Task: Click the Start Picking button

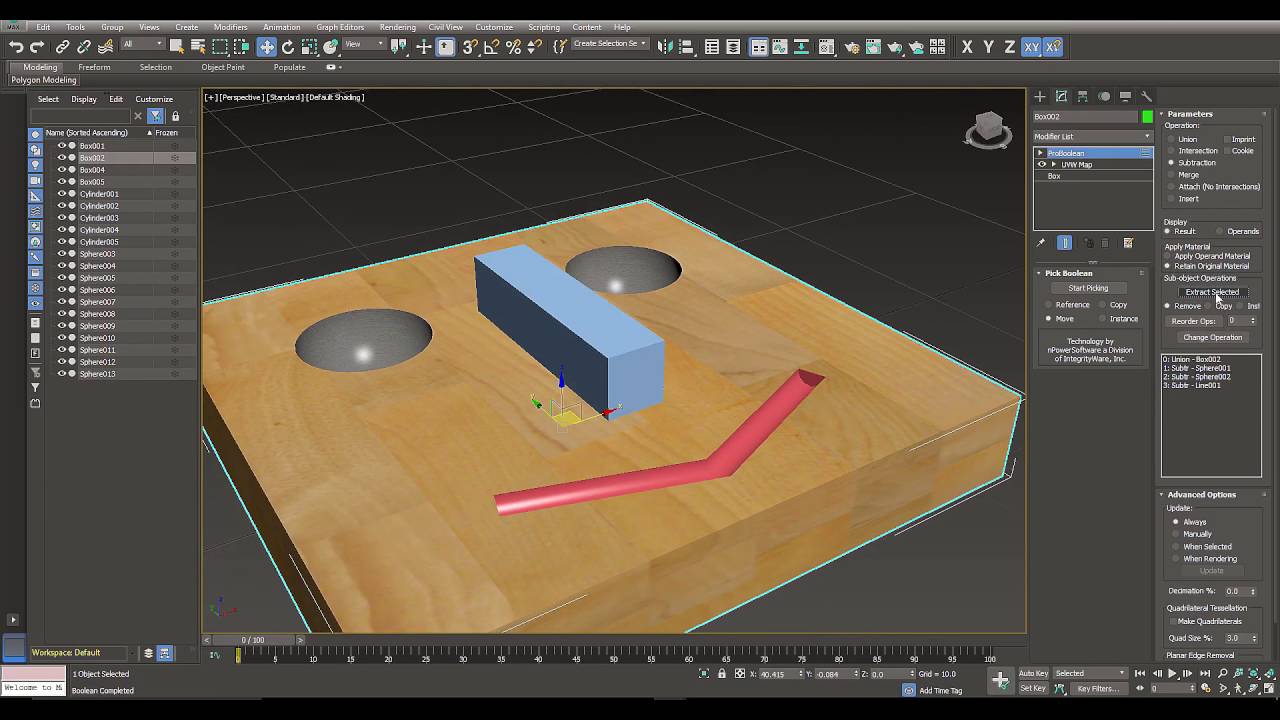Action: pyautogui.click(x=1088, y=288)
